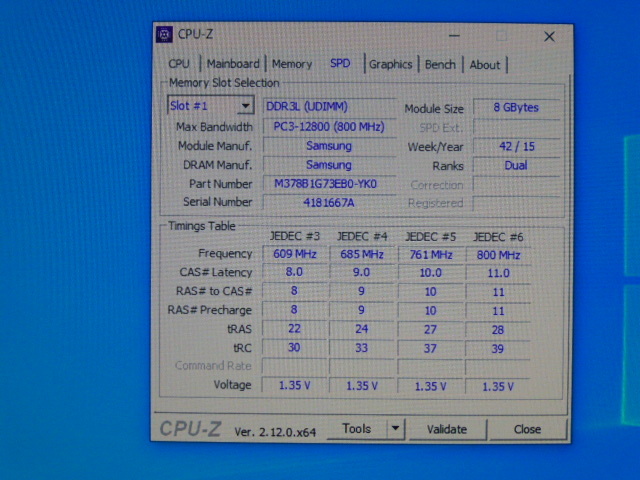Switch to the CPU tab
Viewport: 640px width, 480px height.
(179, 64)
